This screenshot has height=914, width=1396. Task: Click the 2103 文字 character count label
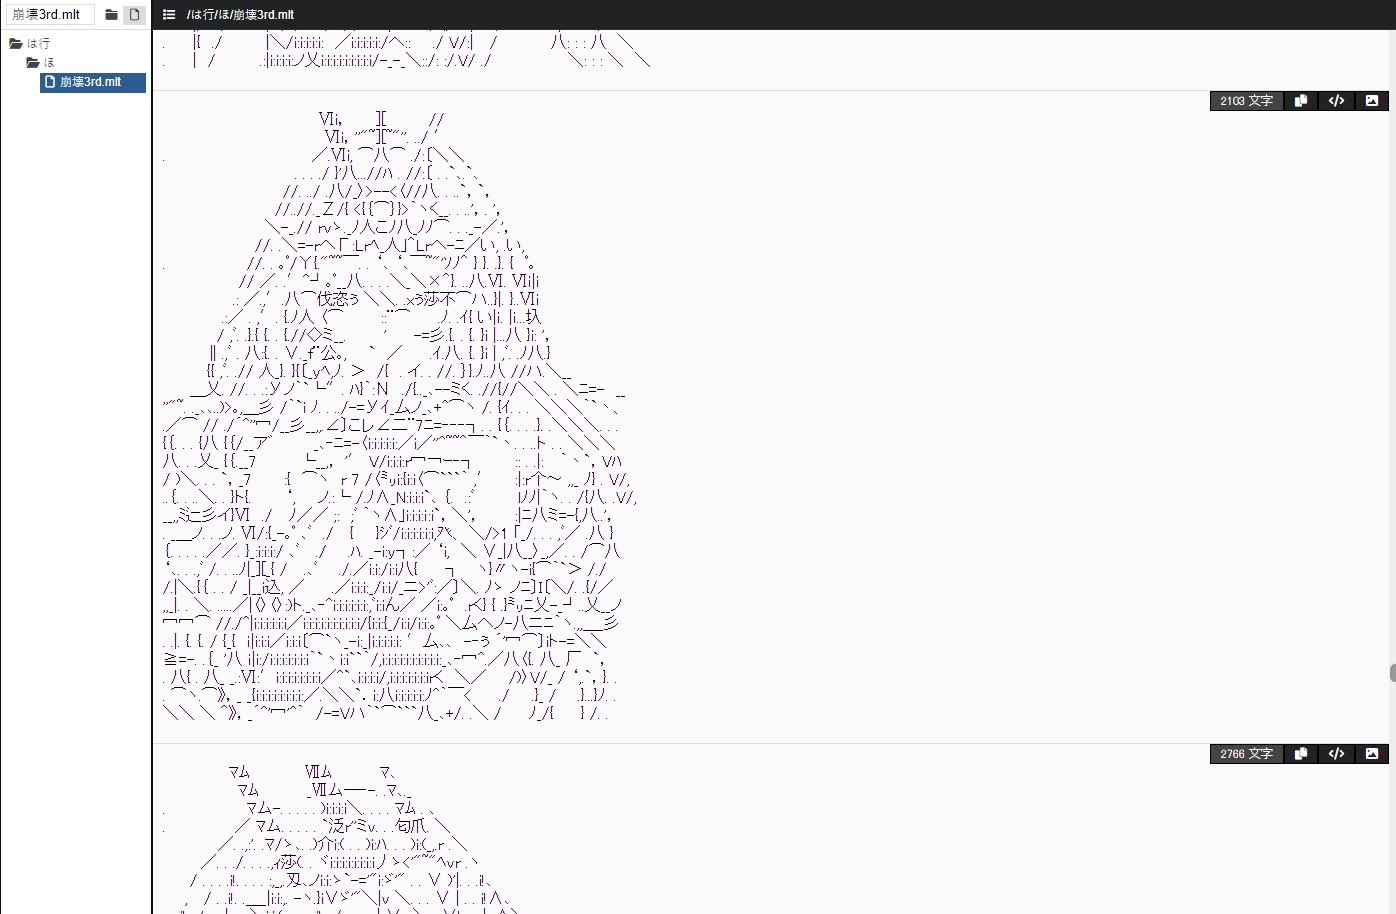point(1246,101)
